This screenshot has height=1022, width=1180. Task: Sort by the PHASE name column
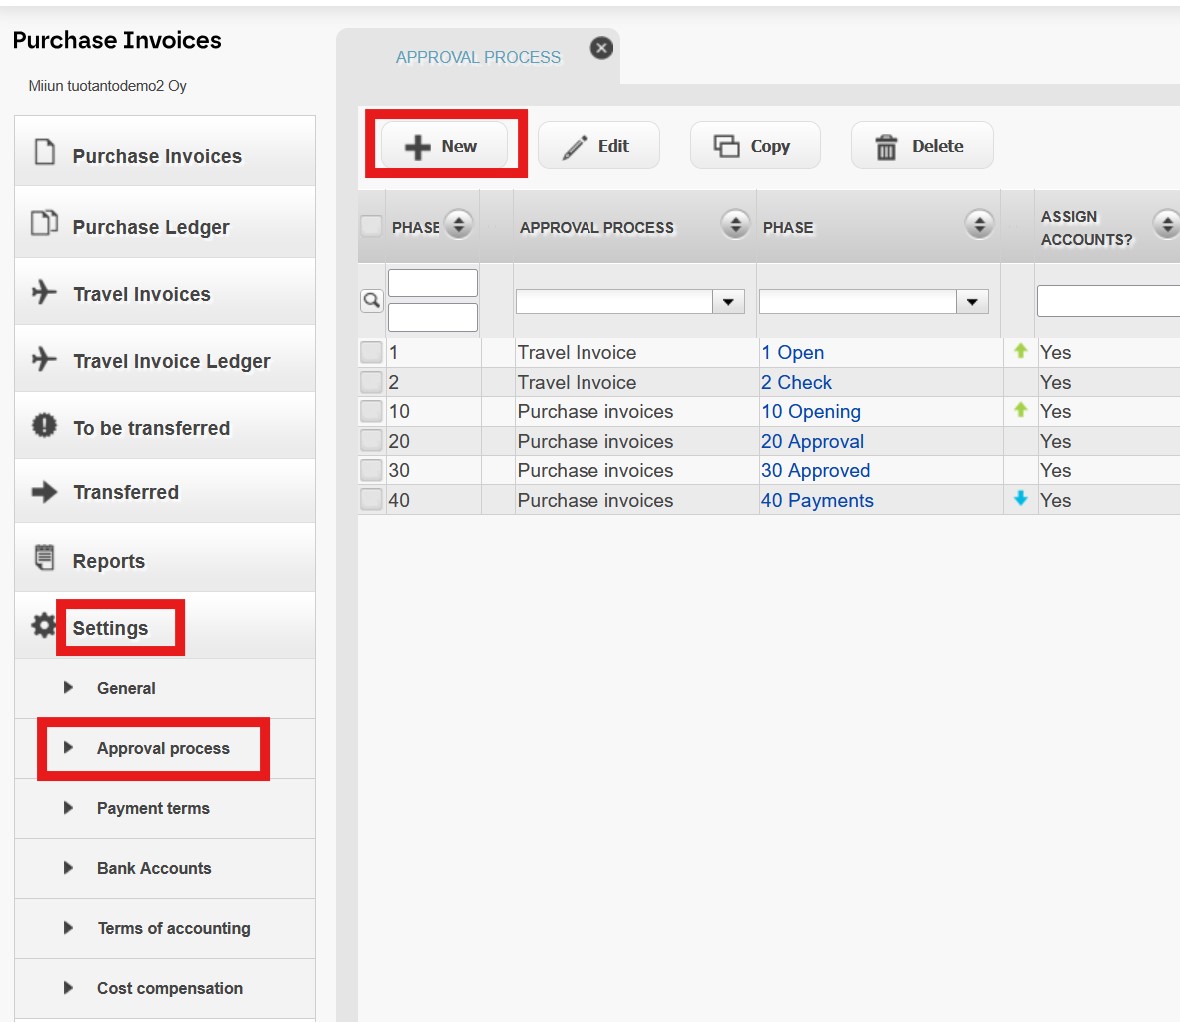click(979, 224)
